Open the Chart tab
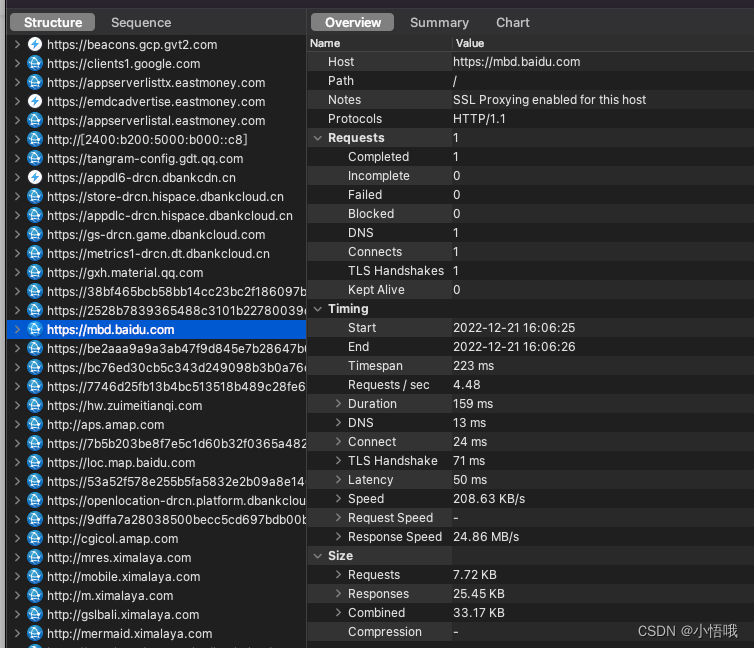 point(513,23)
